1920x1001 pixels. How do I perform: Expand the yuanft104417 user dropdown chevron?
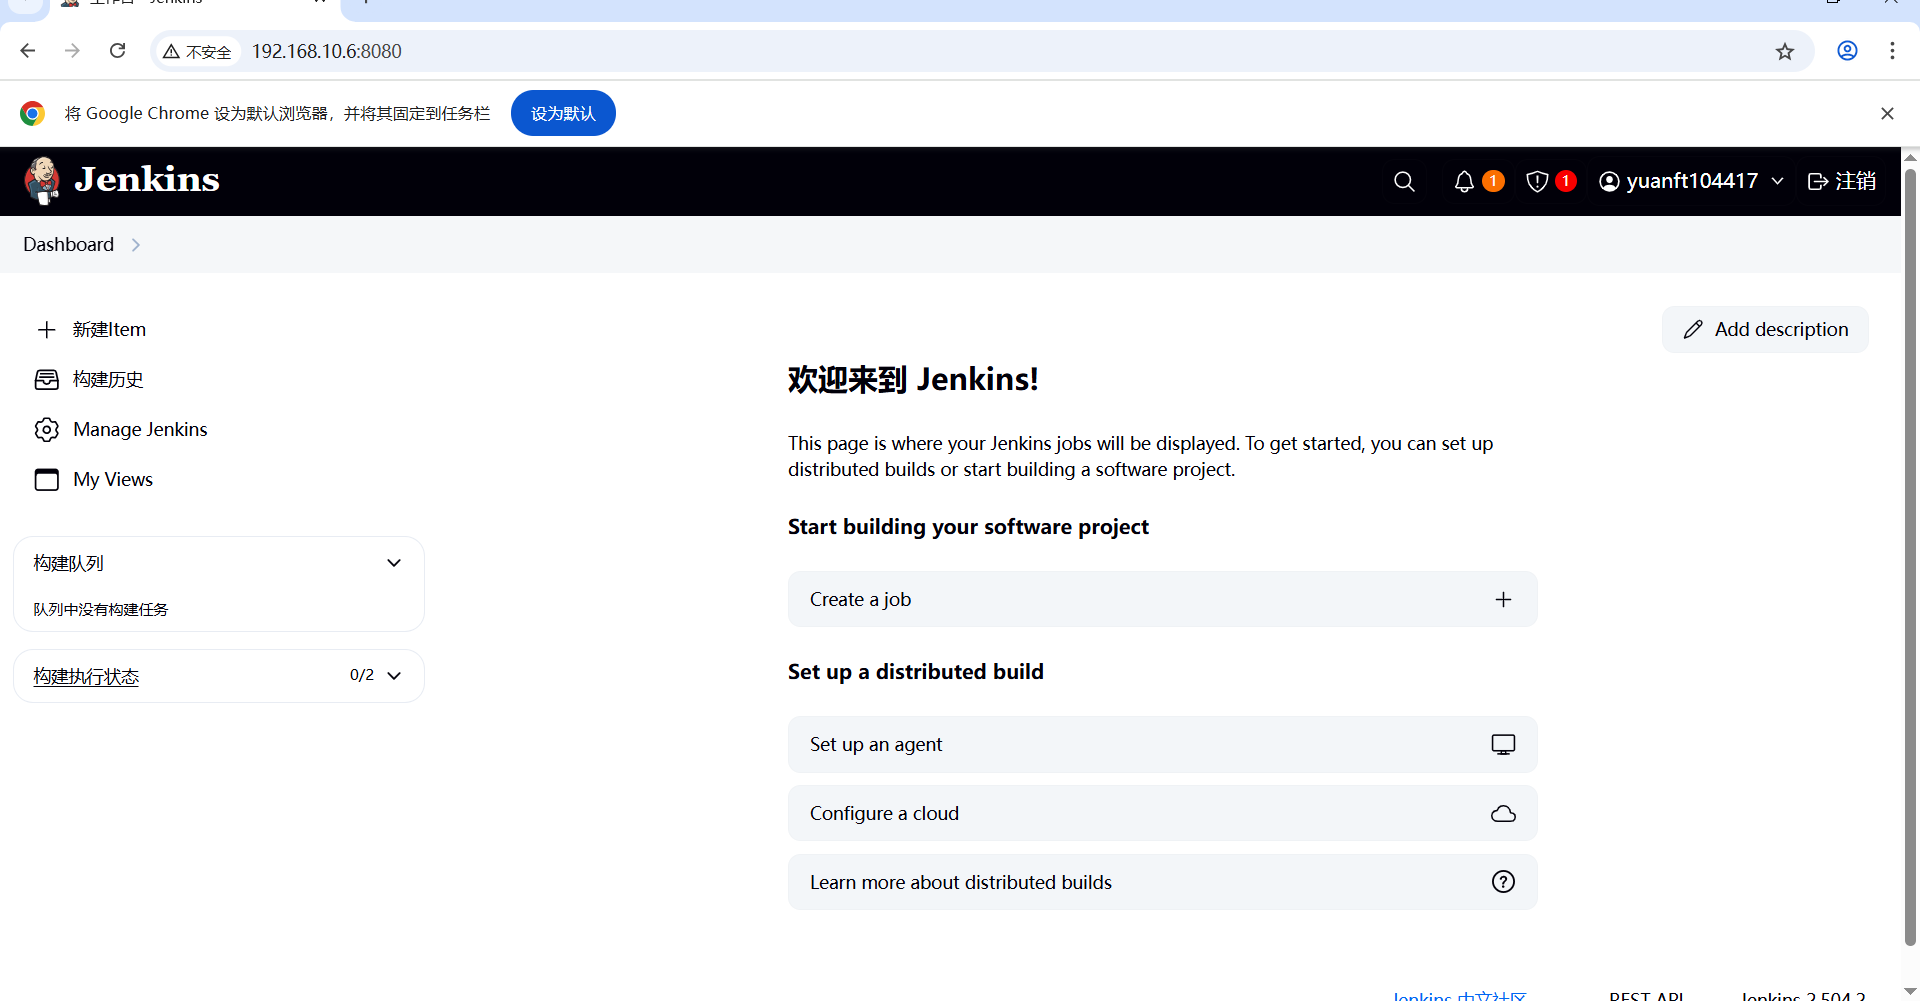(x=1777, y=181)
